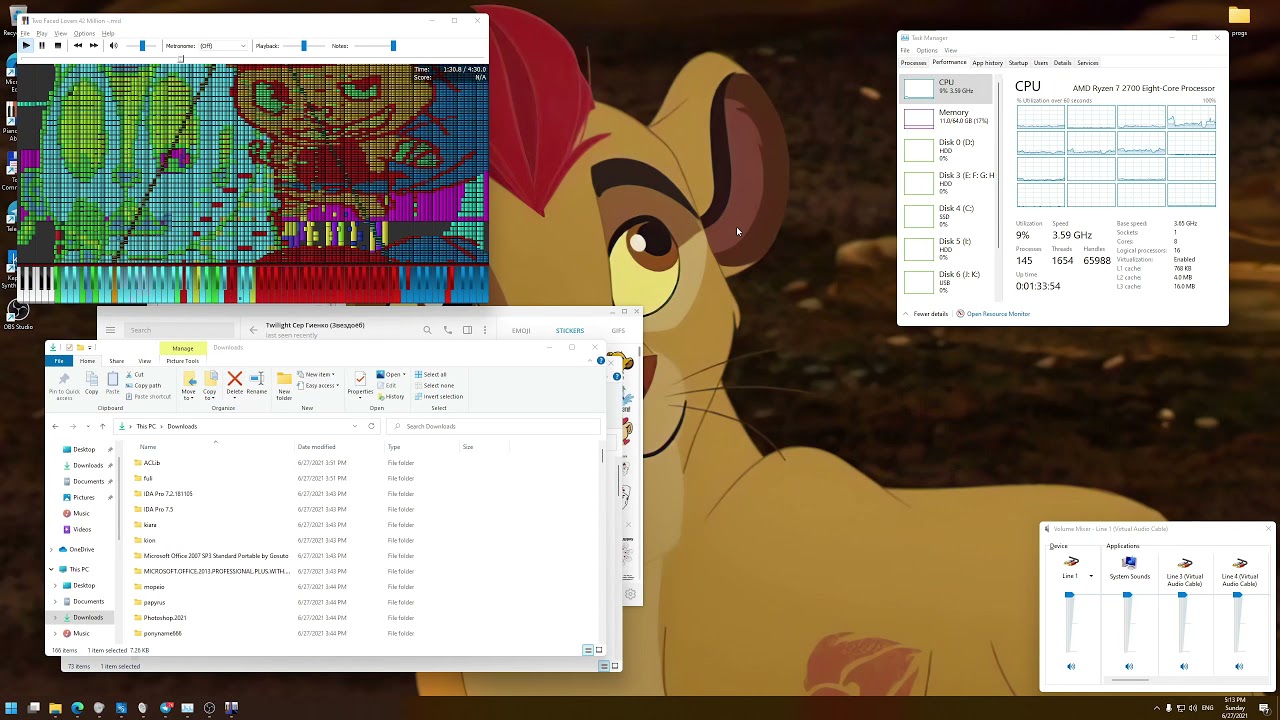Select Memory in Task Manager performance list
This screenshot has height=720, width=1280.
[948, 117]
